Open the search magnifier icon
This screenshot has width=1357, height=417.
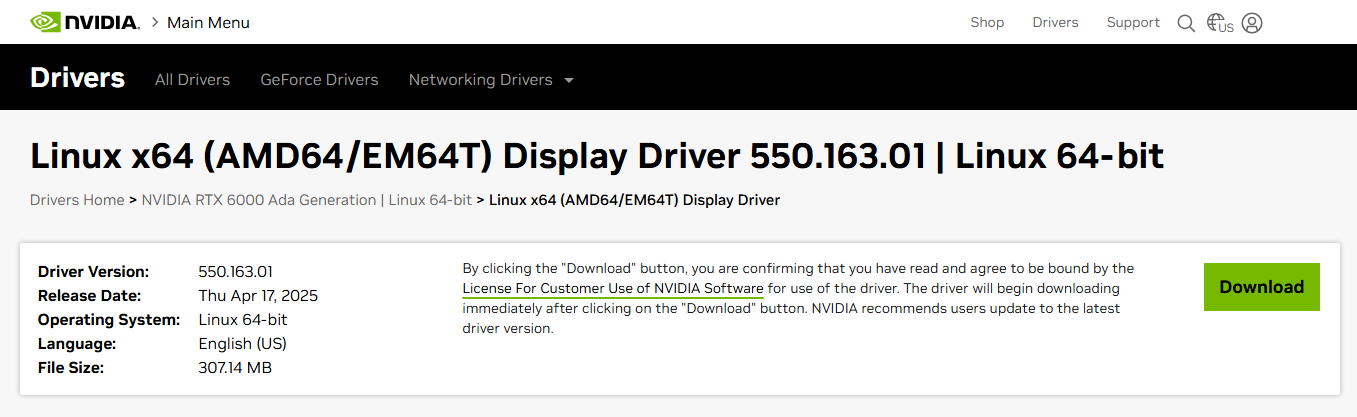click(1186, 23)
